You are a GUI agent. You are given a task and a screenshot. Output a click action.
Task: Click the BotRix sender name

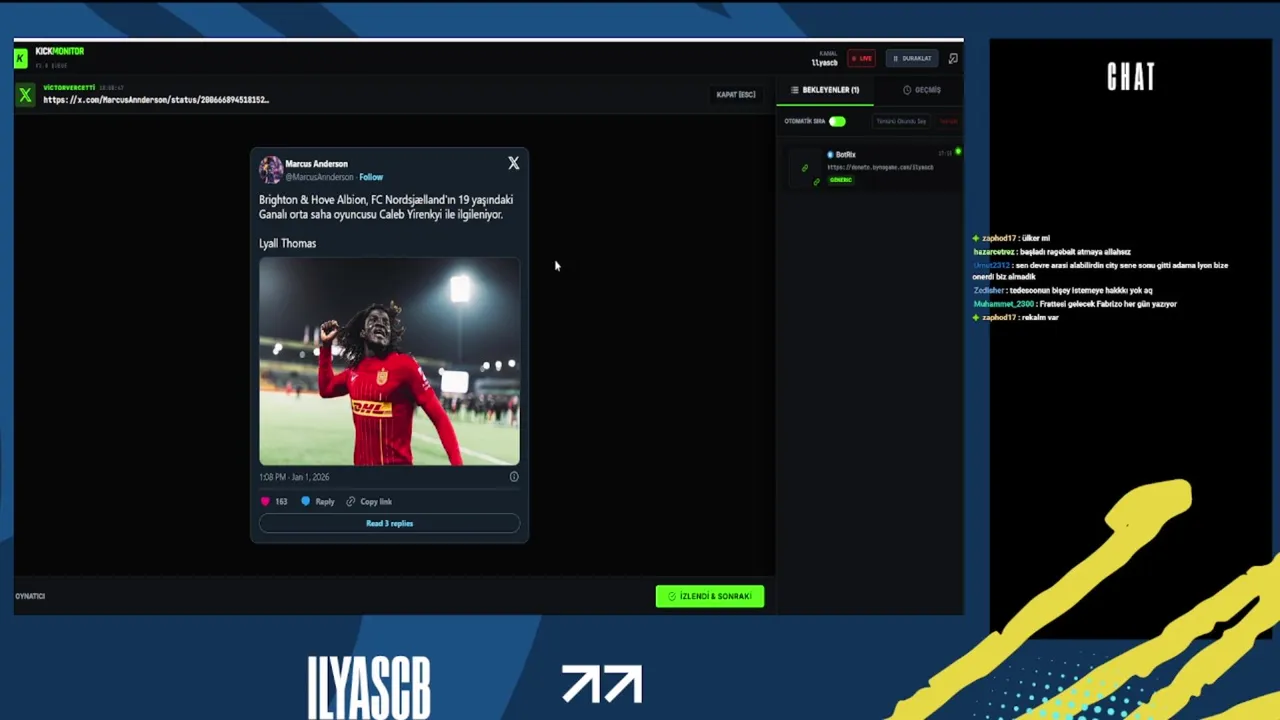(x=845, y=155)
